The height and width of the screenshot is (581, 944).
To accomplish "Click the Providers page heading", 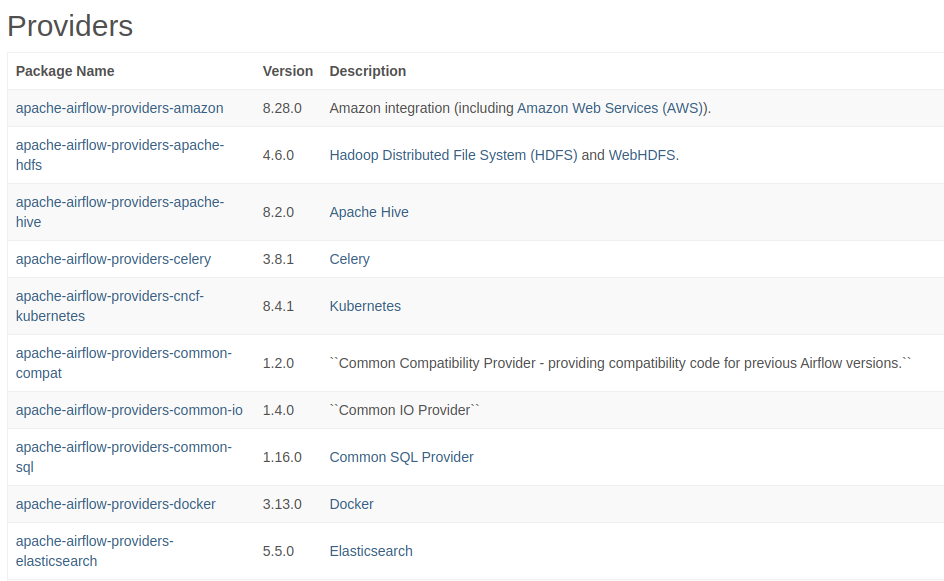I will 70,26.
